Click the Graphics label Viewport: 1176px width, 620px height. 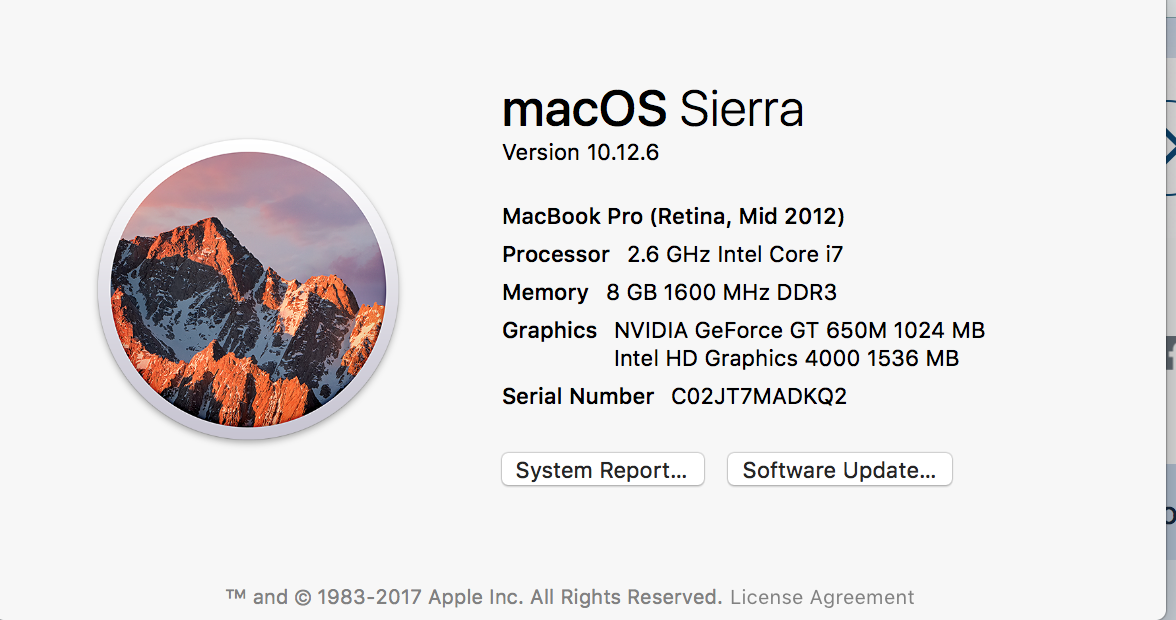(x=549, y=330)
